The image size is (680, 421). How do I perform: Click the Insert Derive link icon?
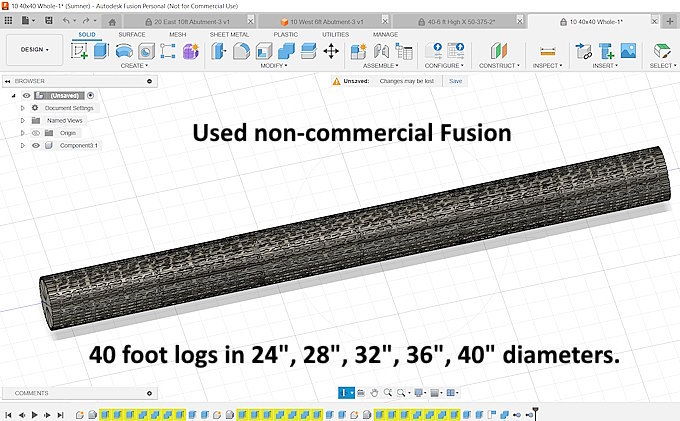583,51
